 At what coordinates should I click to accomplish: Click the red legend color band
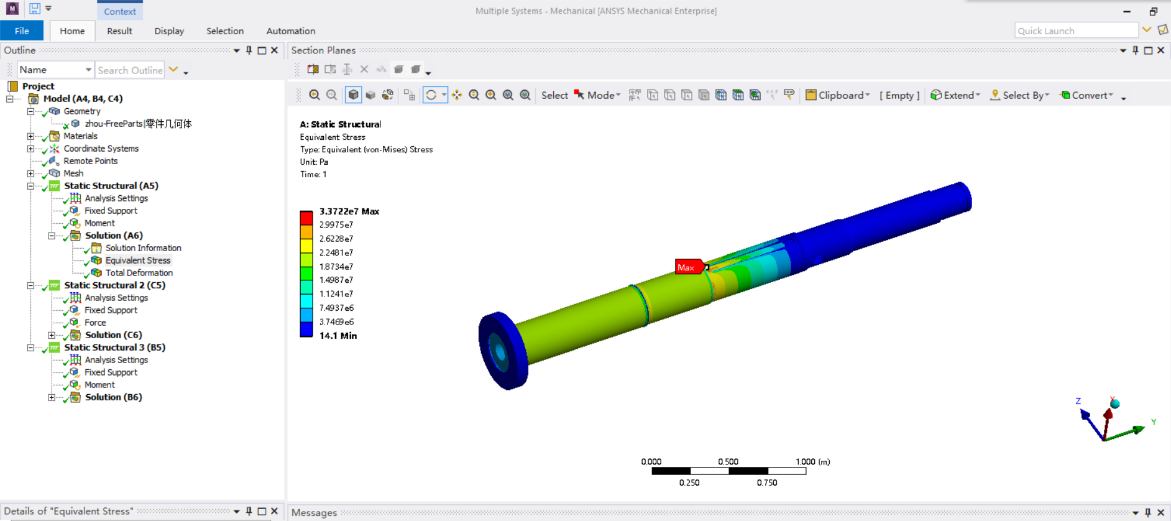(x=306, y=218)
